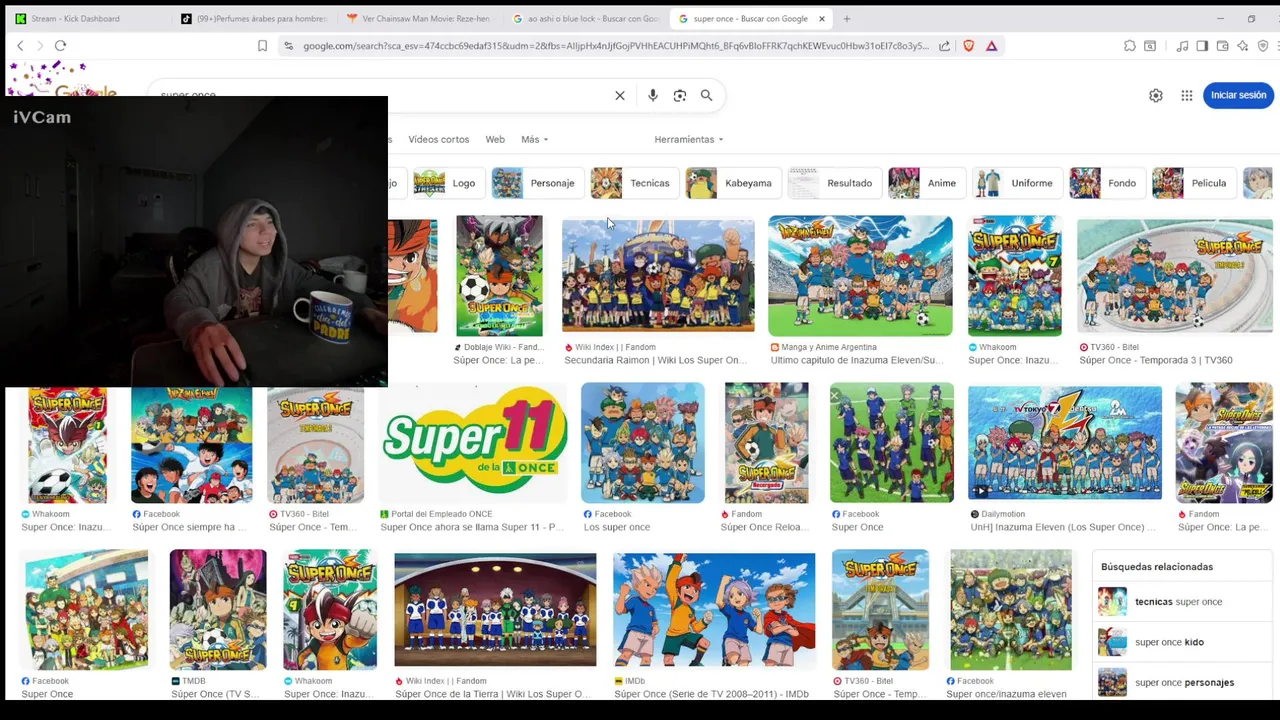Select related search tecnicas super once
The image size is (1280, 720).
[1183, 602]
